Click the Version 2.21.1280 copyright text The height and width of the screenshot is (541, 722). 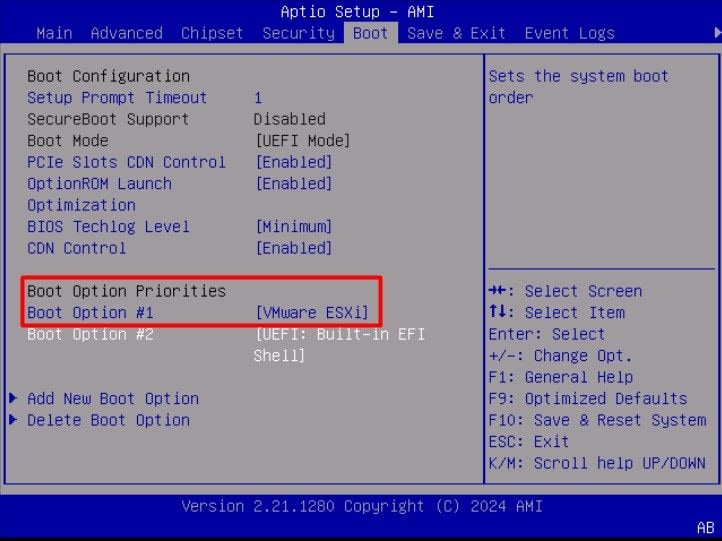coord(362,506)
